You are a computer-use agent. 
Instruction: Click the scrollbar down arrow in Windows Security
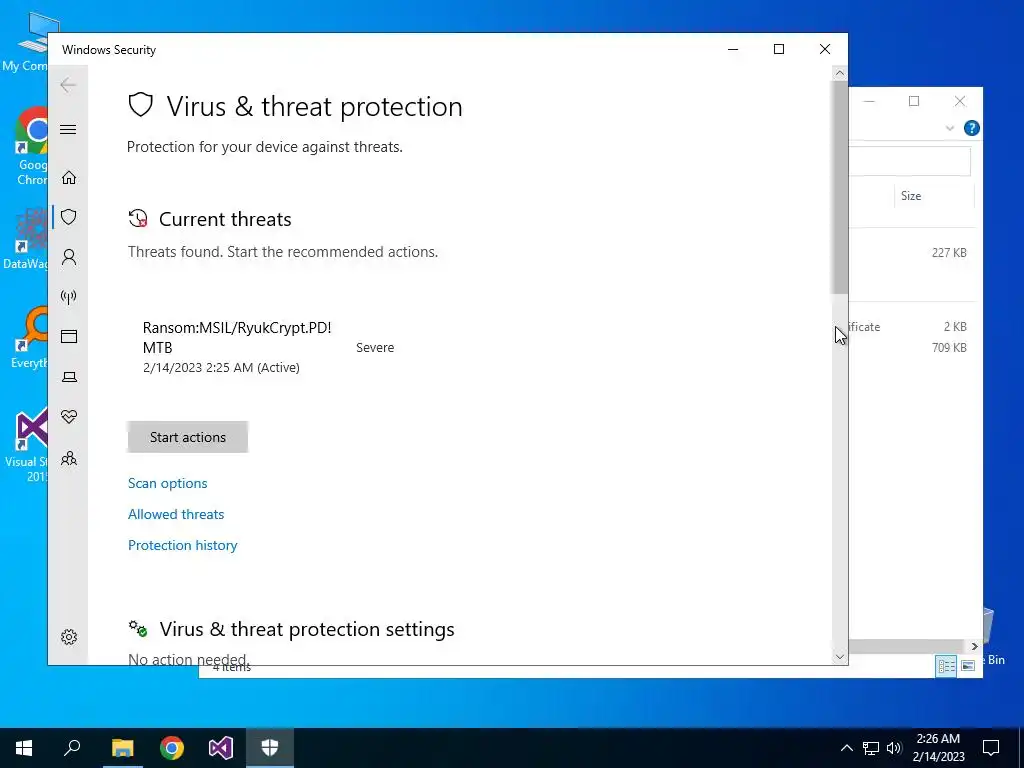(x=840, y=657)
